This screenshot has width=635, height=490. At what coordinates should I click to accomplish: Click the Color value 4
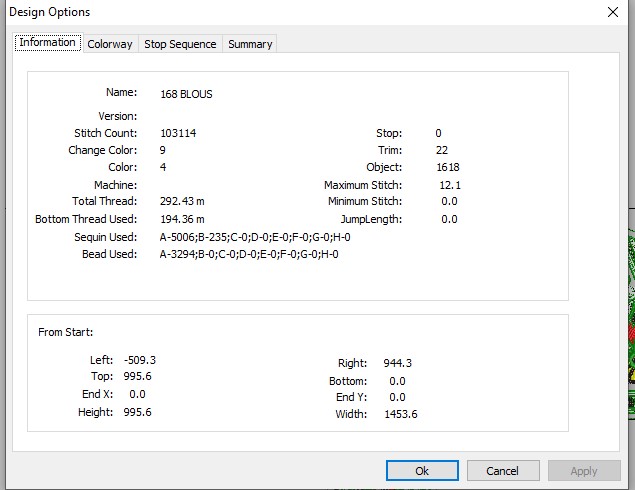[163, 167]
